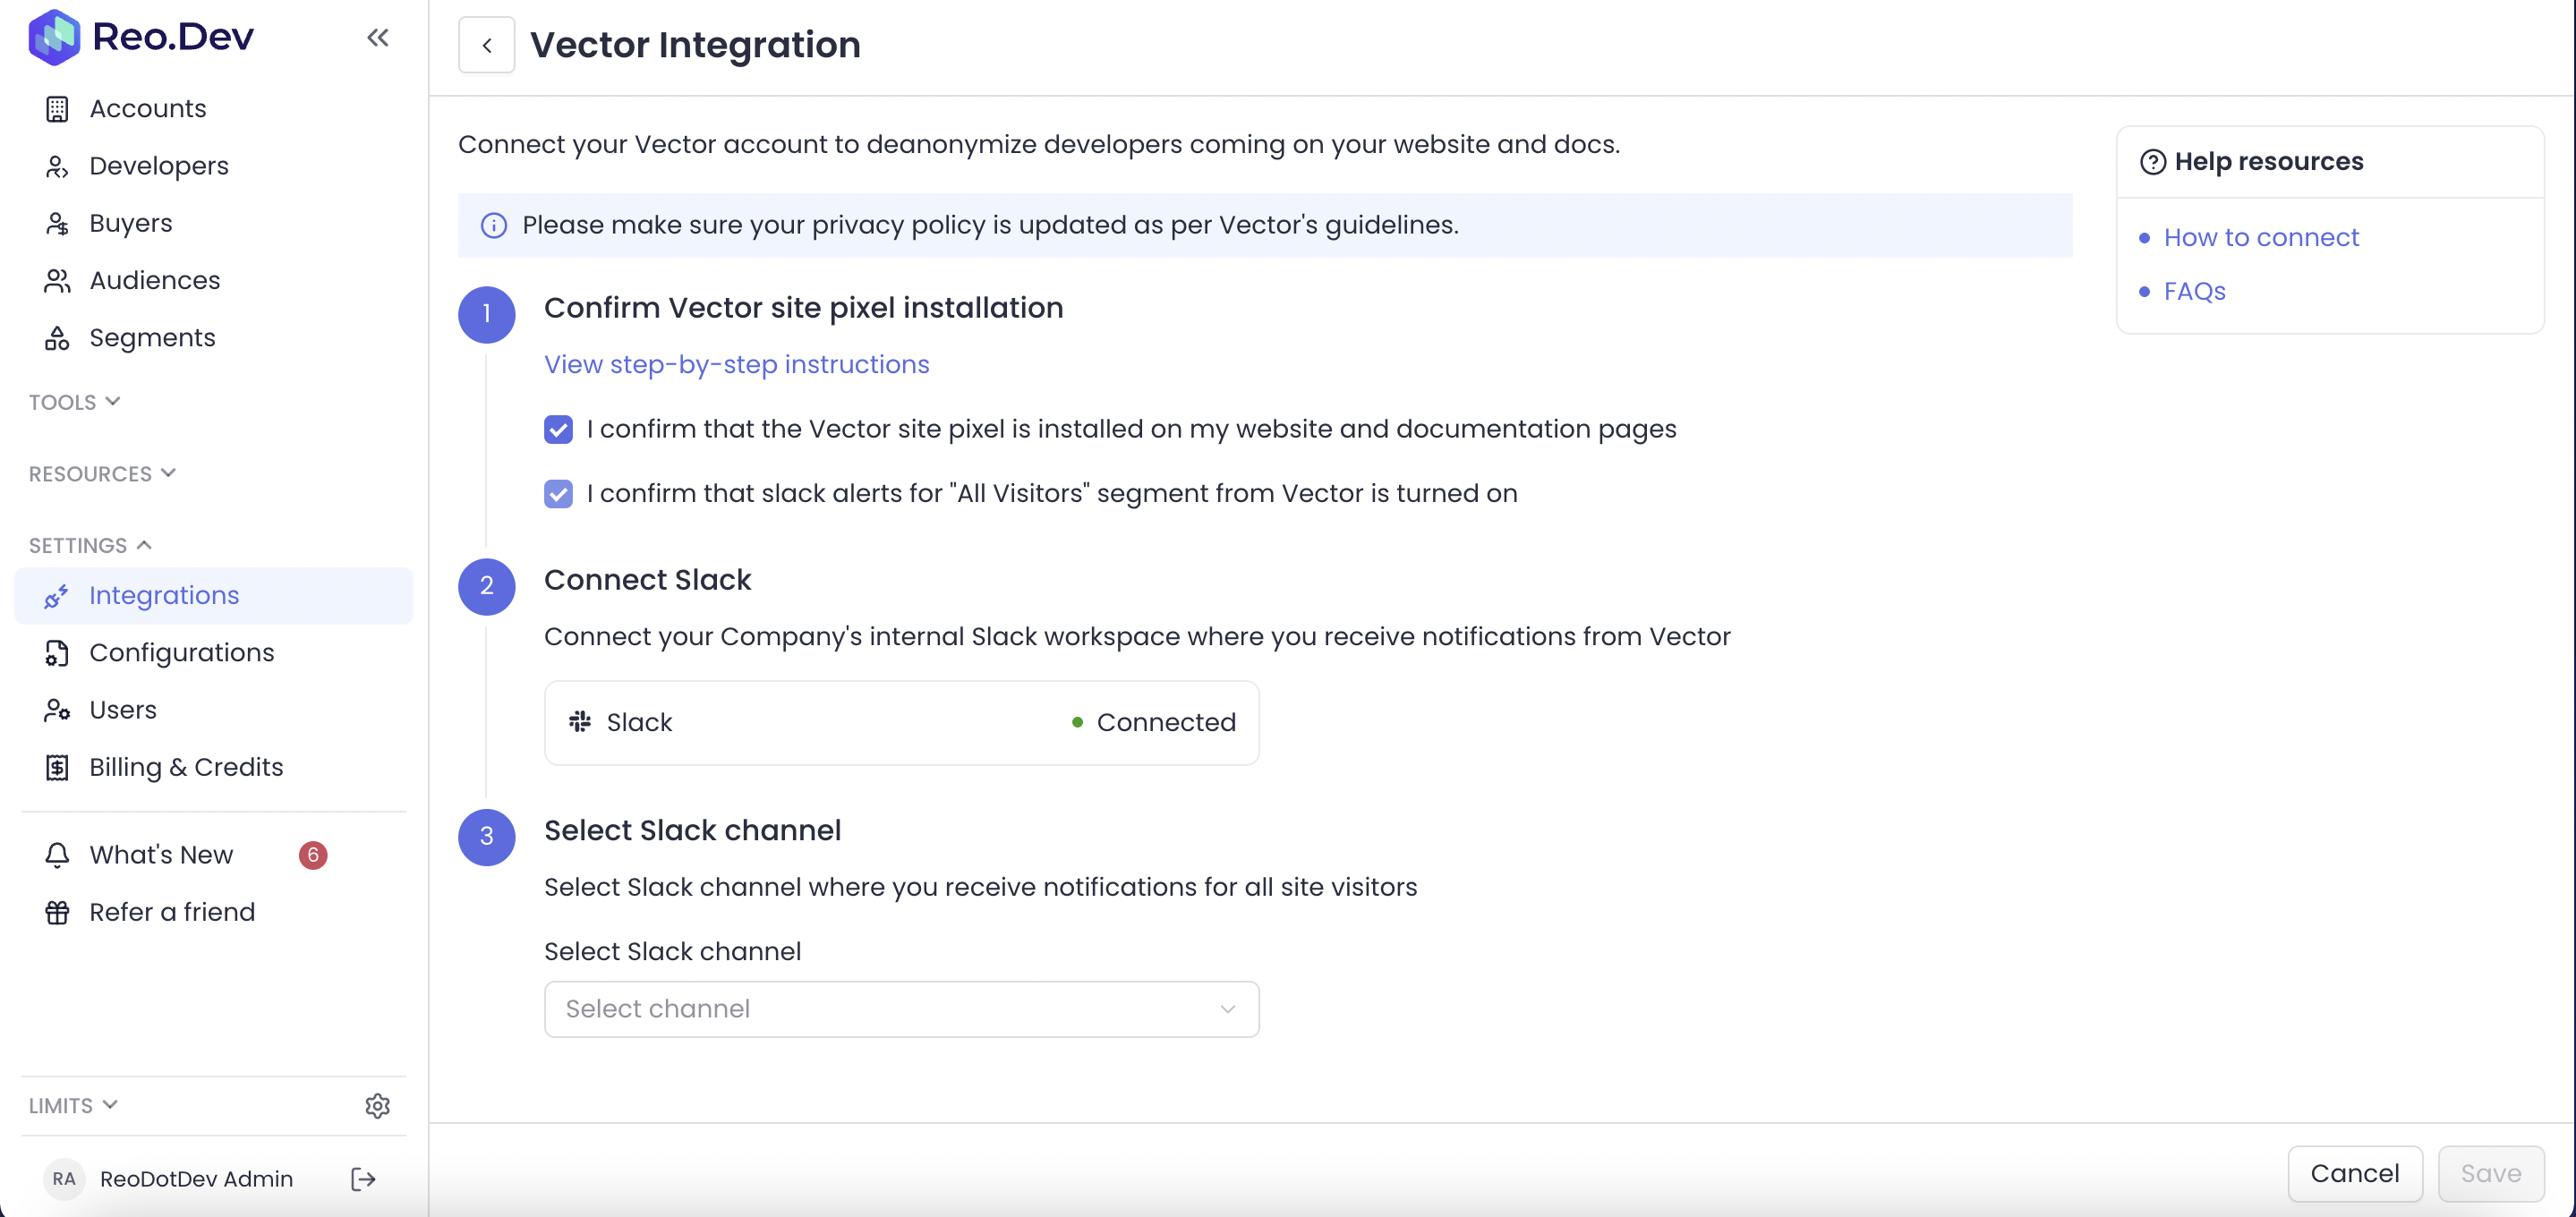The height and width of the screenshot is (1217, 2576).
Task: Open the gear settings icon beside LIMITS
Action: click(377, 1105)
